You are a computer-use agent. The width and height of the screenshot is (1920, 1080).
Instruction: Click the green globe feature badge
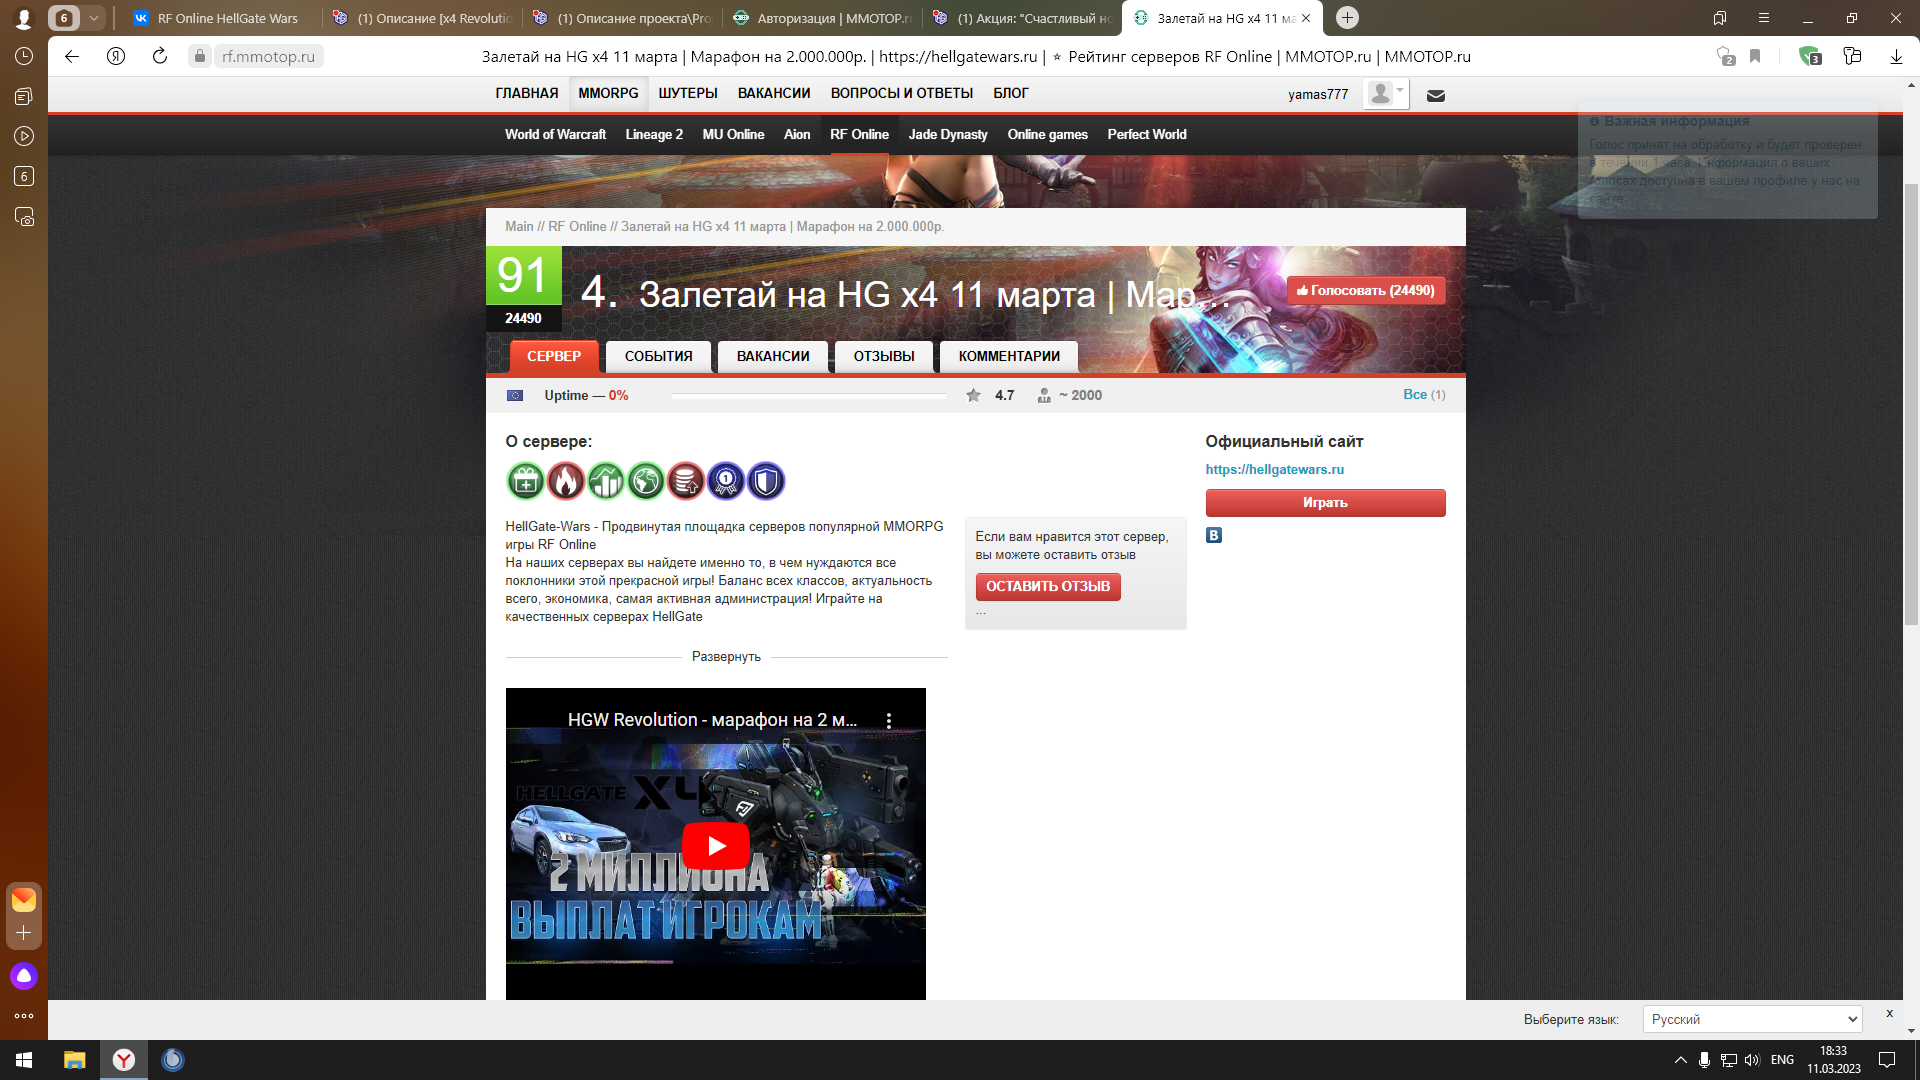coord(646,481)
